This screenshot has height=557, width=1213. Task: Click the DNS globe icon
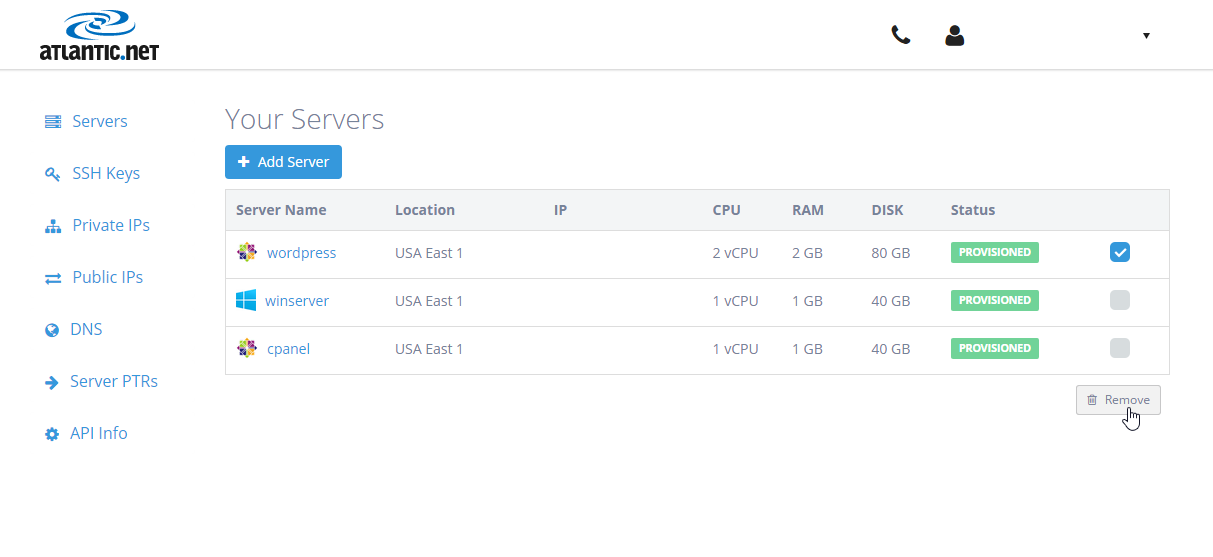tap(52, 330)
